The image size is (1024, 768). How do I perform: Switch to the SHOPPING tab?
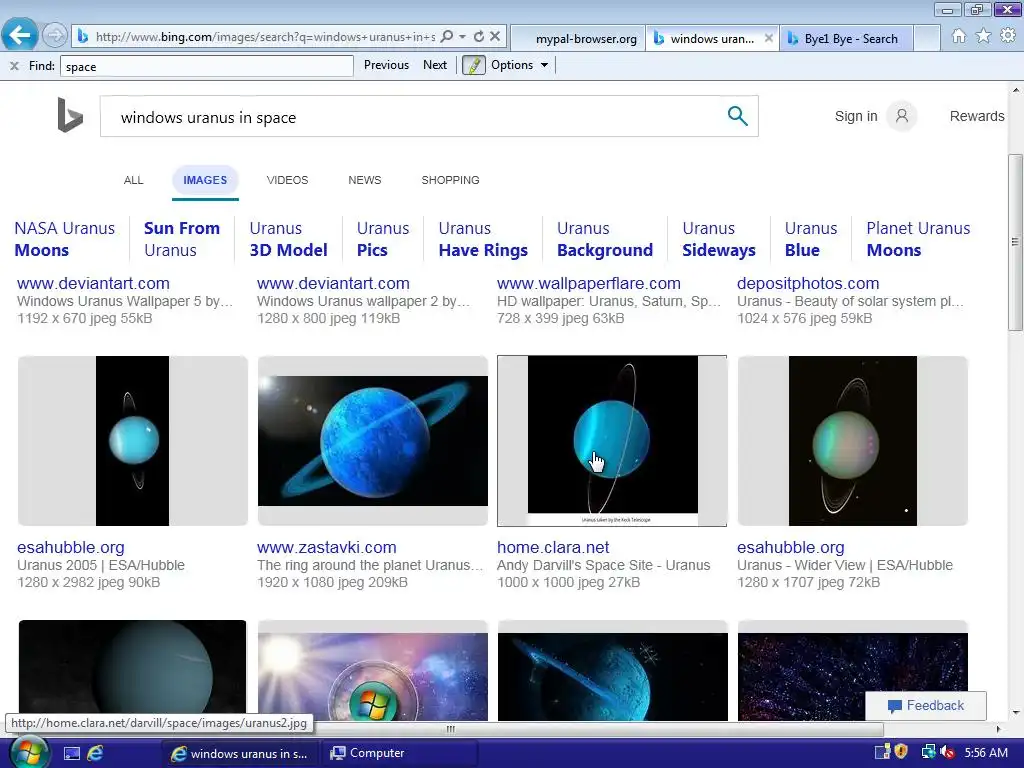pos(450,180)
